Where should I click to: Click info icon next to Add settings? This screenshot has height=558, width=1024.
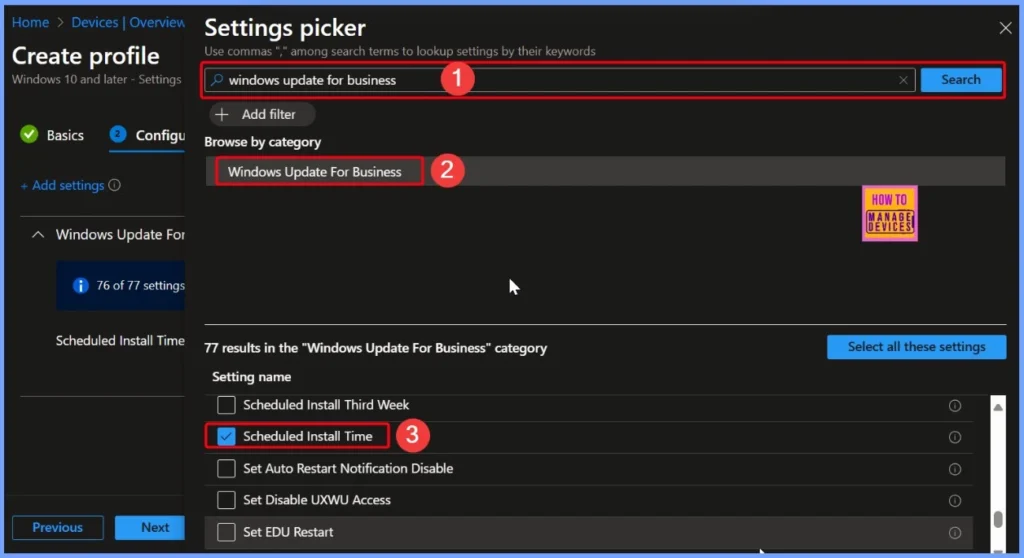pos(114,185)
